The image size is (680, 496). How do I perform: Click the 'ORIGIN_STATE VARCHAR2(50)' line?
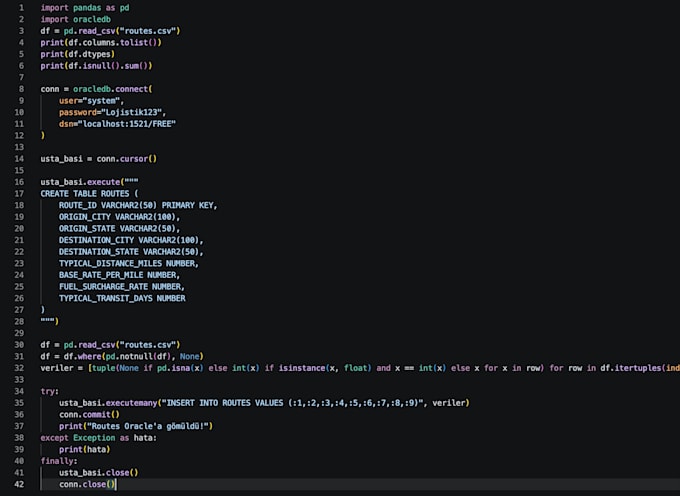[x=119, y=228]
